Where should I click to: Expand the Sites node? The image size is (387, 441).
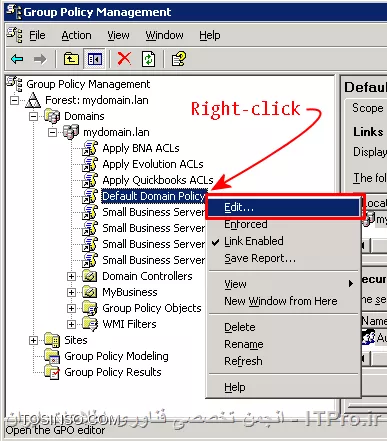tap(33, 340)
